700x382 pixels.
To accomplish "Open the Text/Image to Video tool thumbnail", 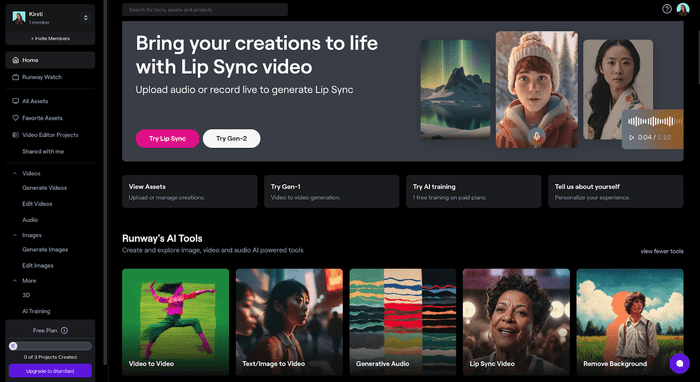I will 289,322.
